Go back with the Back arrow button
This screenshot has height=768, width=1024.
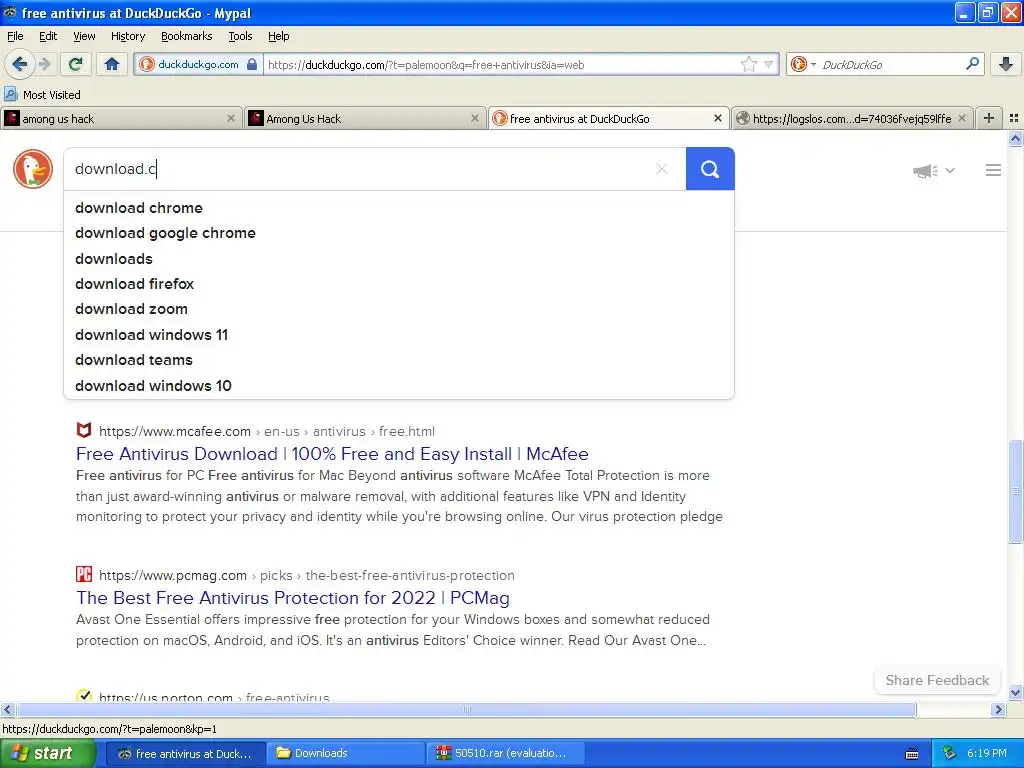[19, 64]
